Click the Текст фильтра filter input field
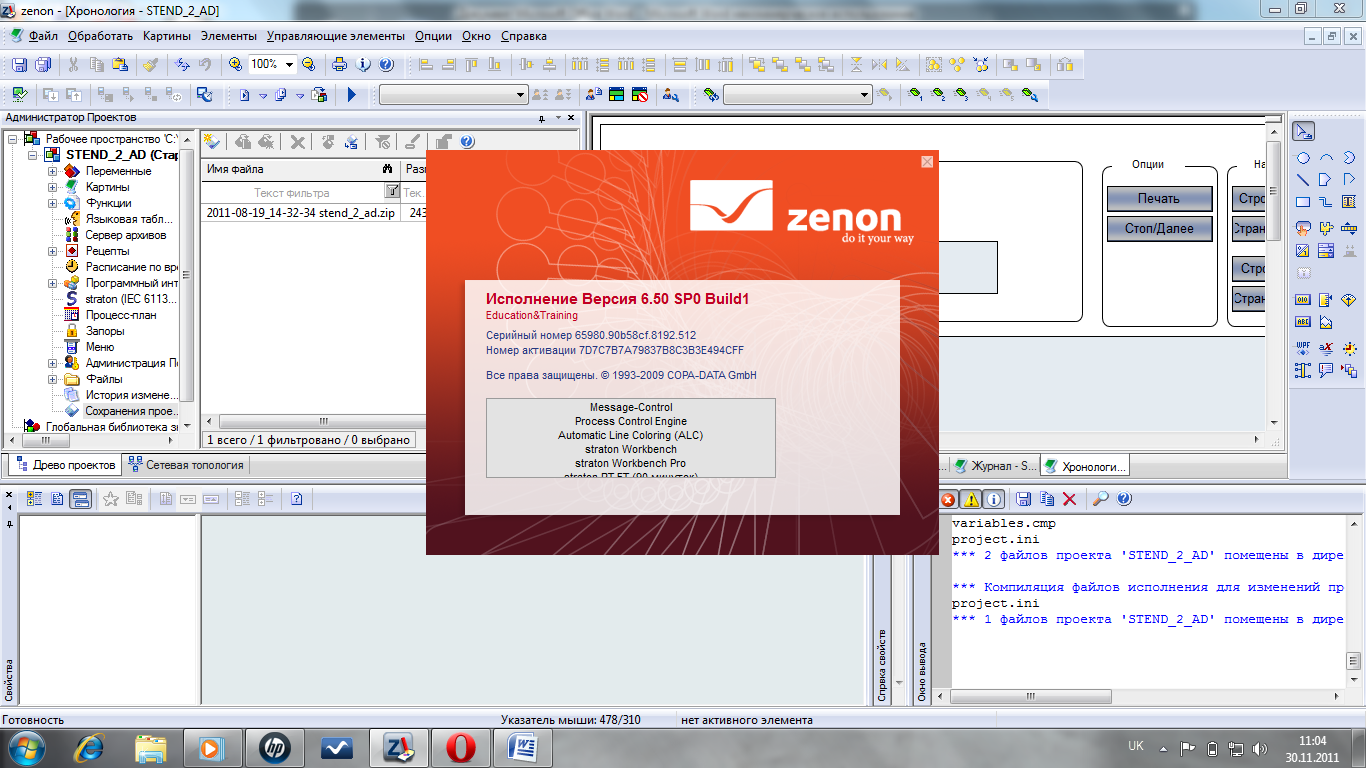The width and height of the screenshot is (1366, 768). 292,192
